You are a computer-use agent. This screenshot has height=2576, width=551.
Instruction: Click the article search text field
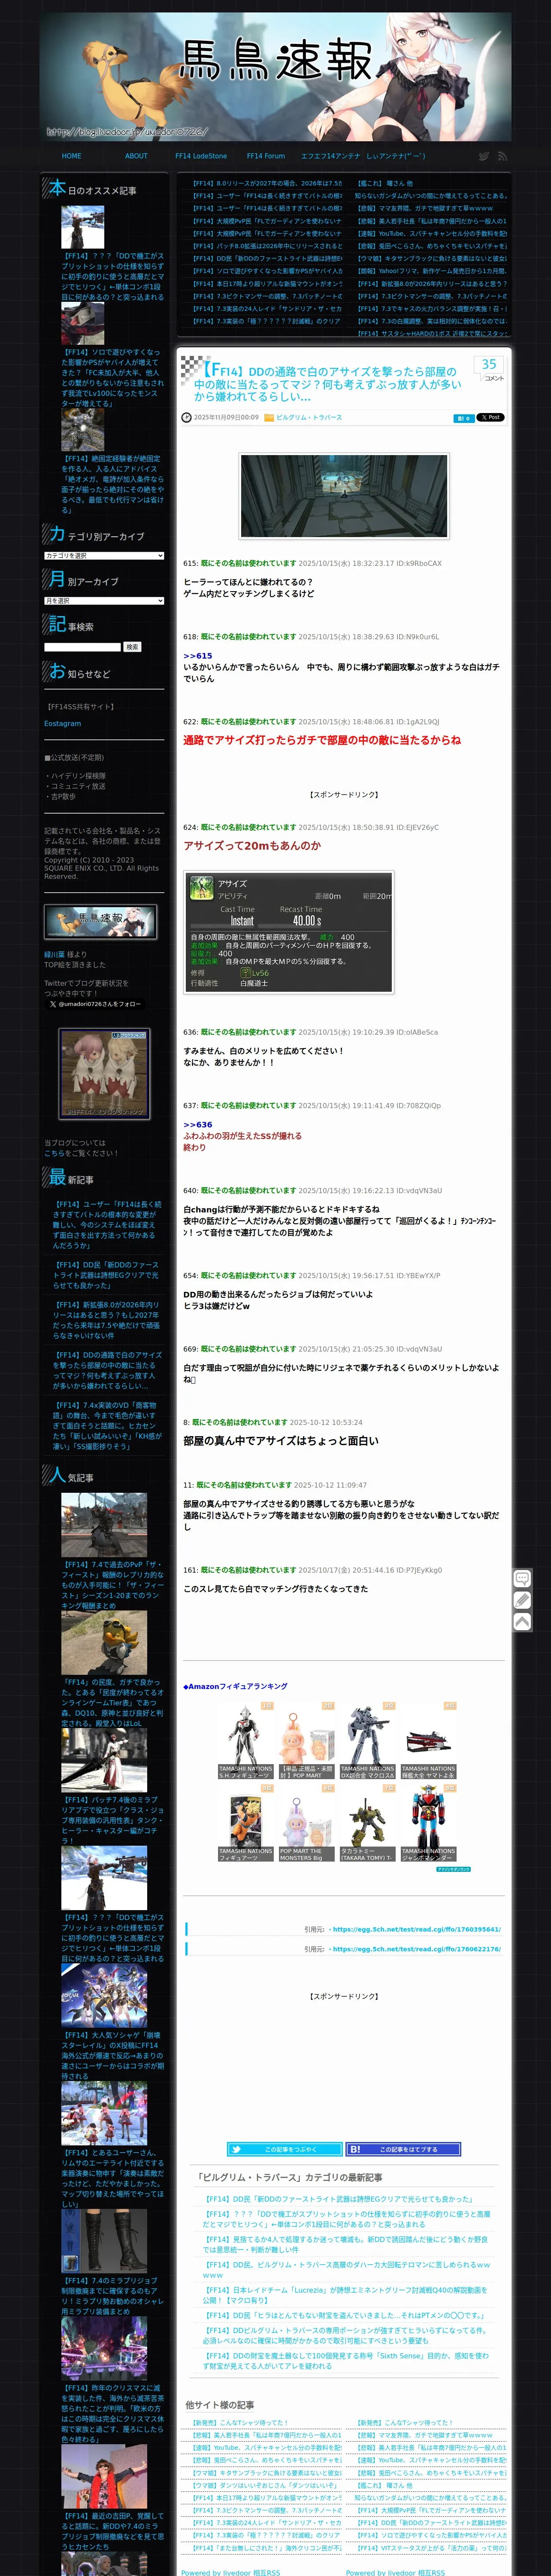click(82, 647)
